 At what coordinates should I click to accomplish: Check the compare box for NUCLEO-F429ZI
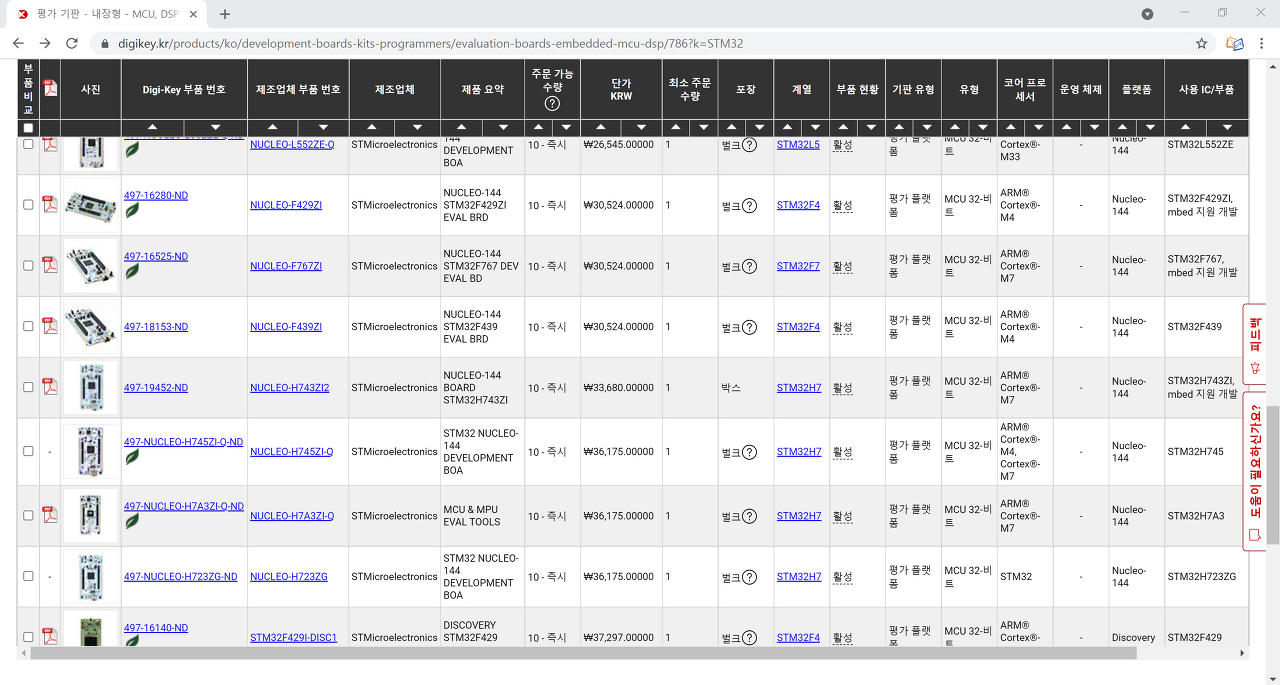click(28, 205)
